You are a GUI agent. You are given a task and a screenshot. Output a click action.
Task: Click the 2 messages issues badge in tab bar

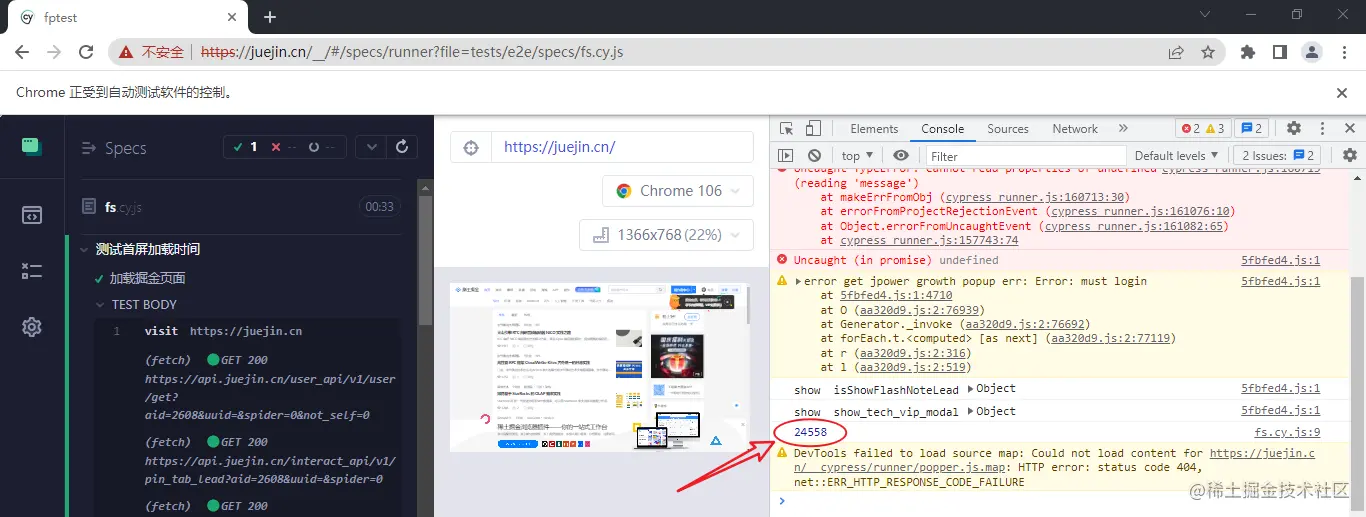coord(1252,128)
